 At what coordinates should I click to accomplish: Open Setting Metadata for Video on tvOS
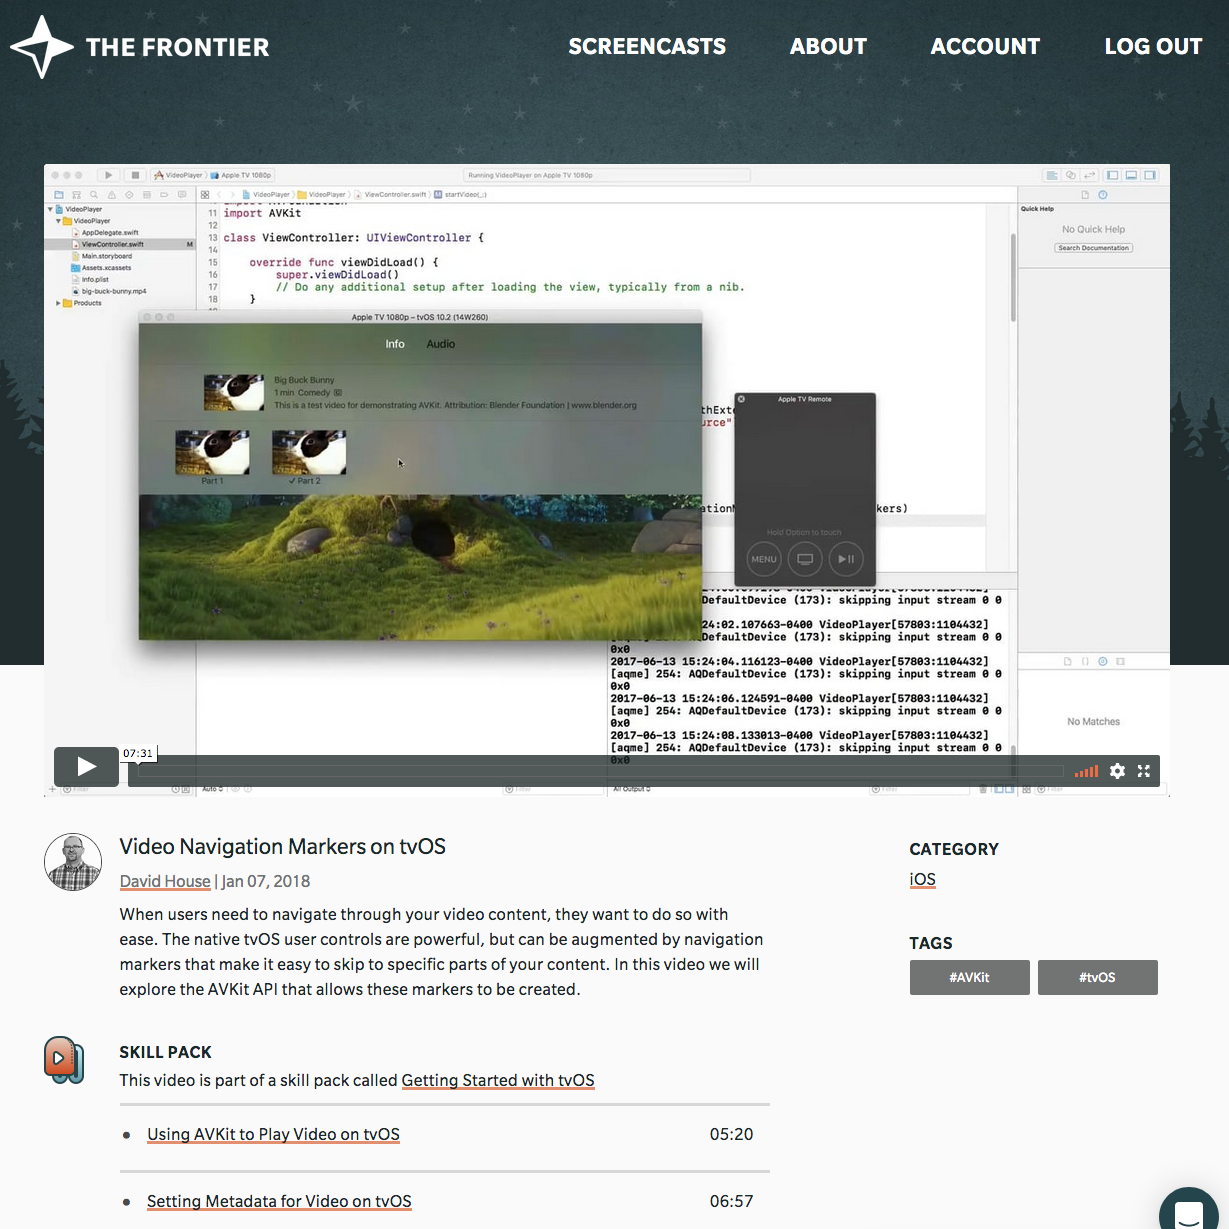coord(279,1201)
